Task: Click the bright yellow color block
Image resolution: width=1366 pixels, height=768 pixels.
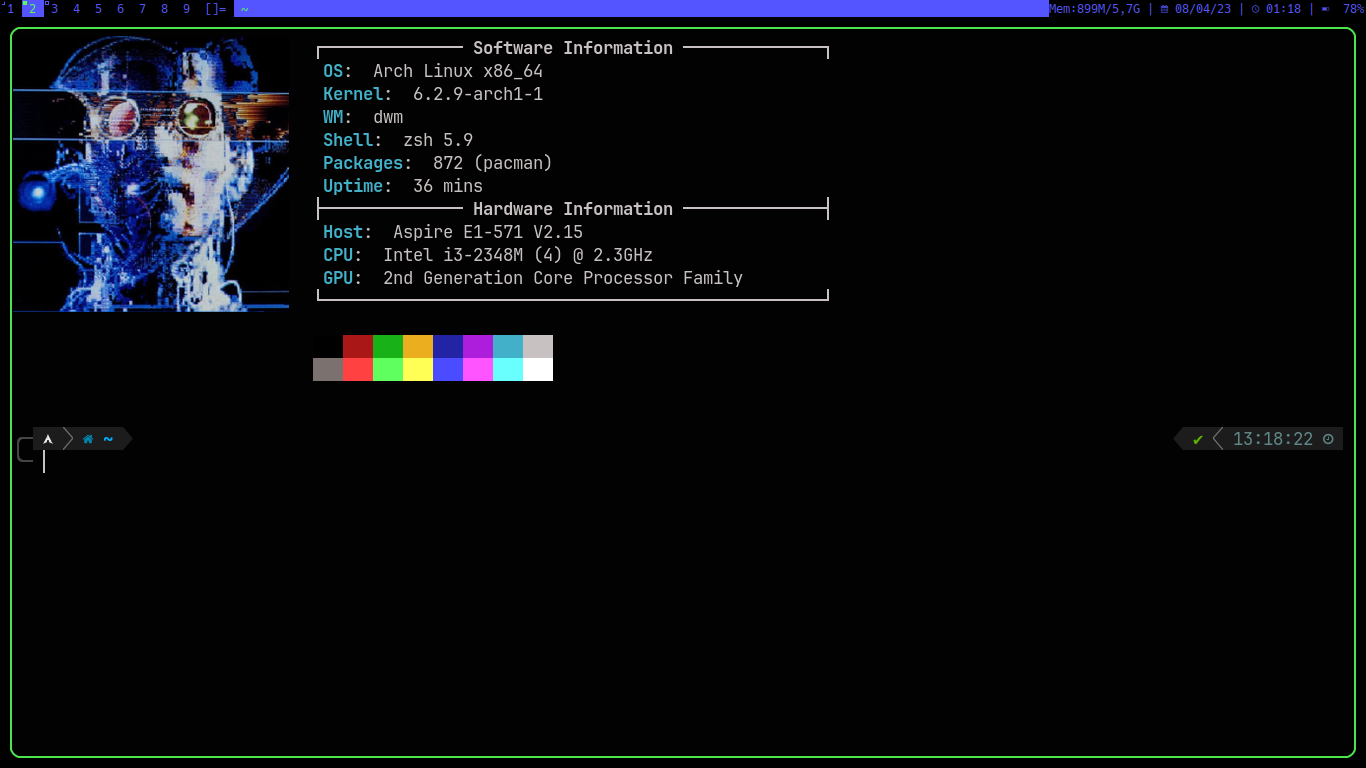Action: pos(418,369)
